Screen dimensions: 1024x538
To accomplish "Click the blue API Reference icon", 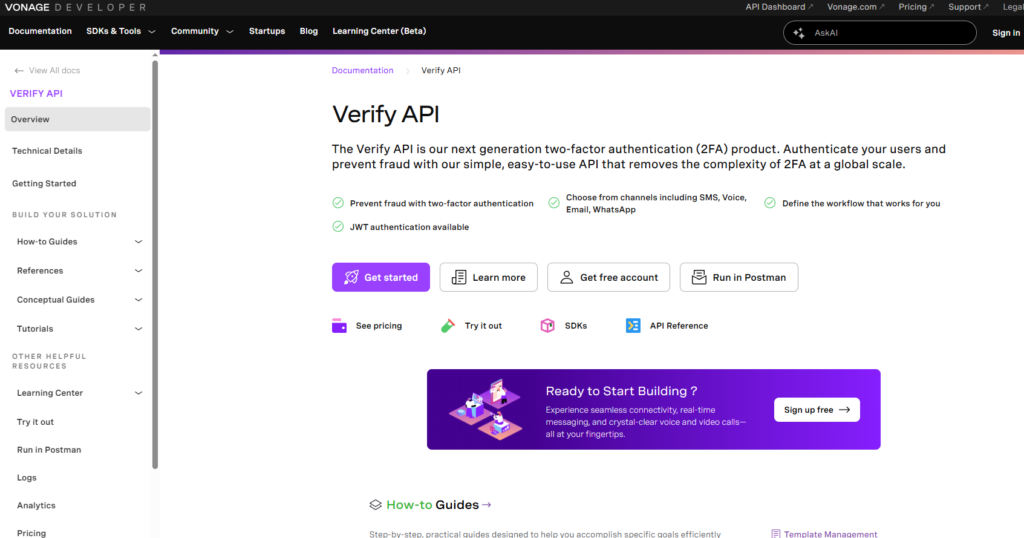I will 633,325.
